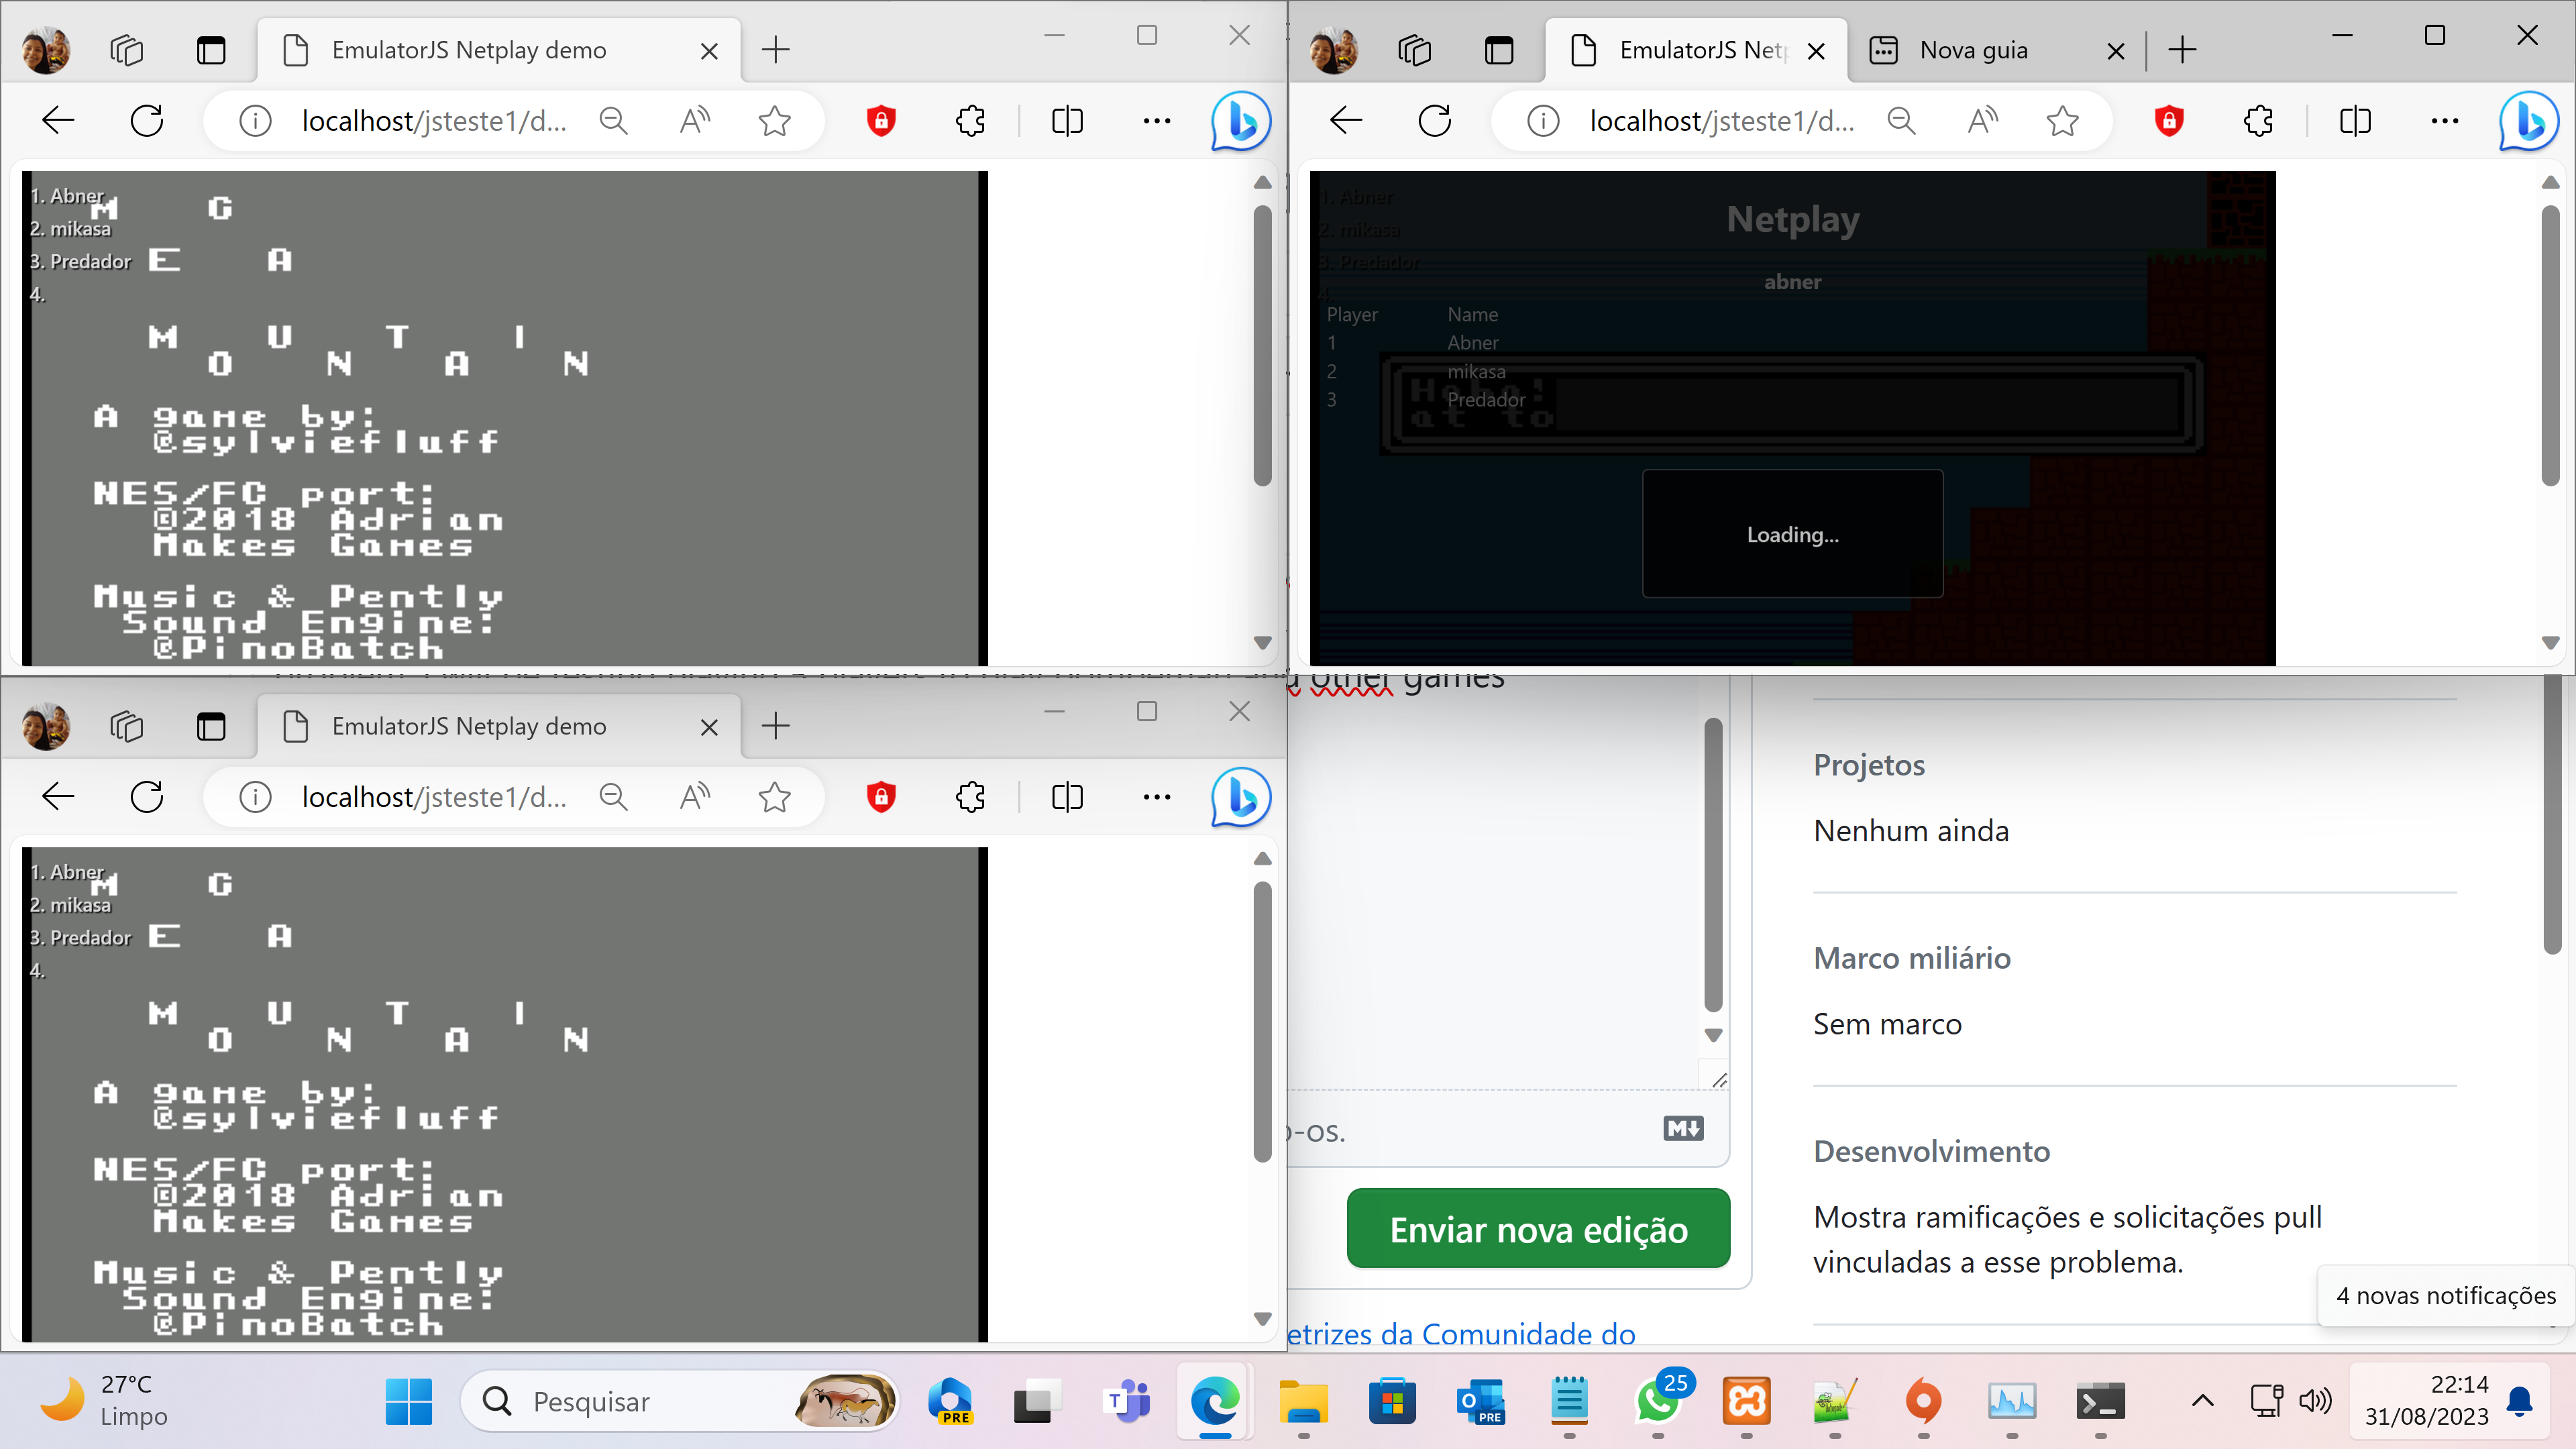This screenshot has width=2576, height=1449.
Task: Click Extensions puzzle icon in bottom-left browser
Action: click(970, 797)
